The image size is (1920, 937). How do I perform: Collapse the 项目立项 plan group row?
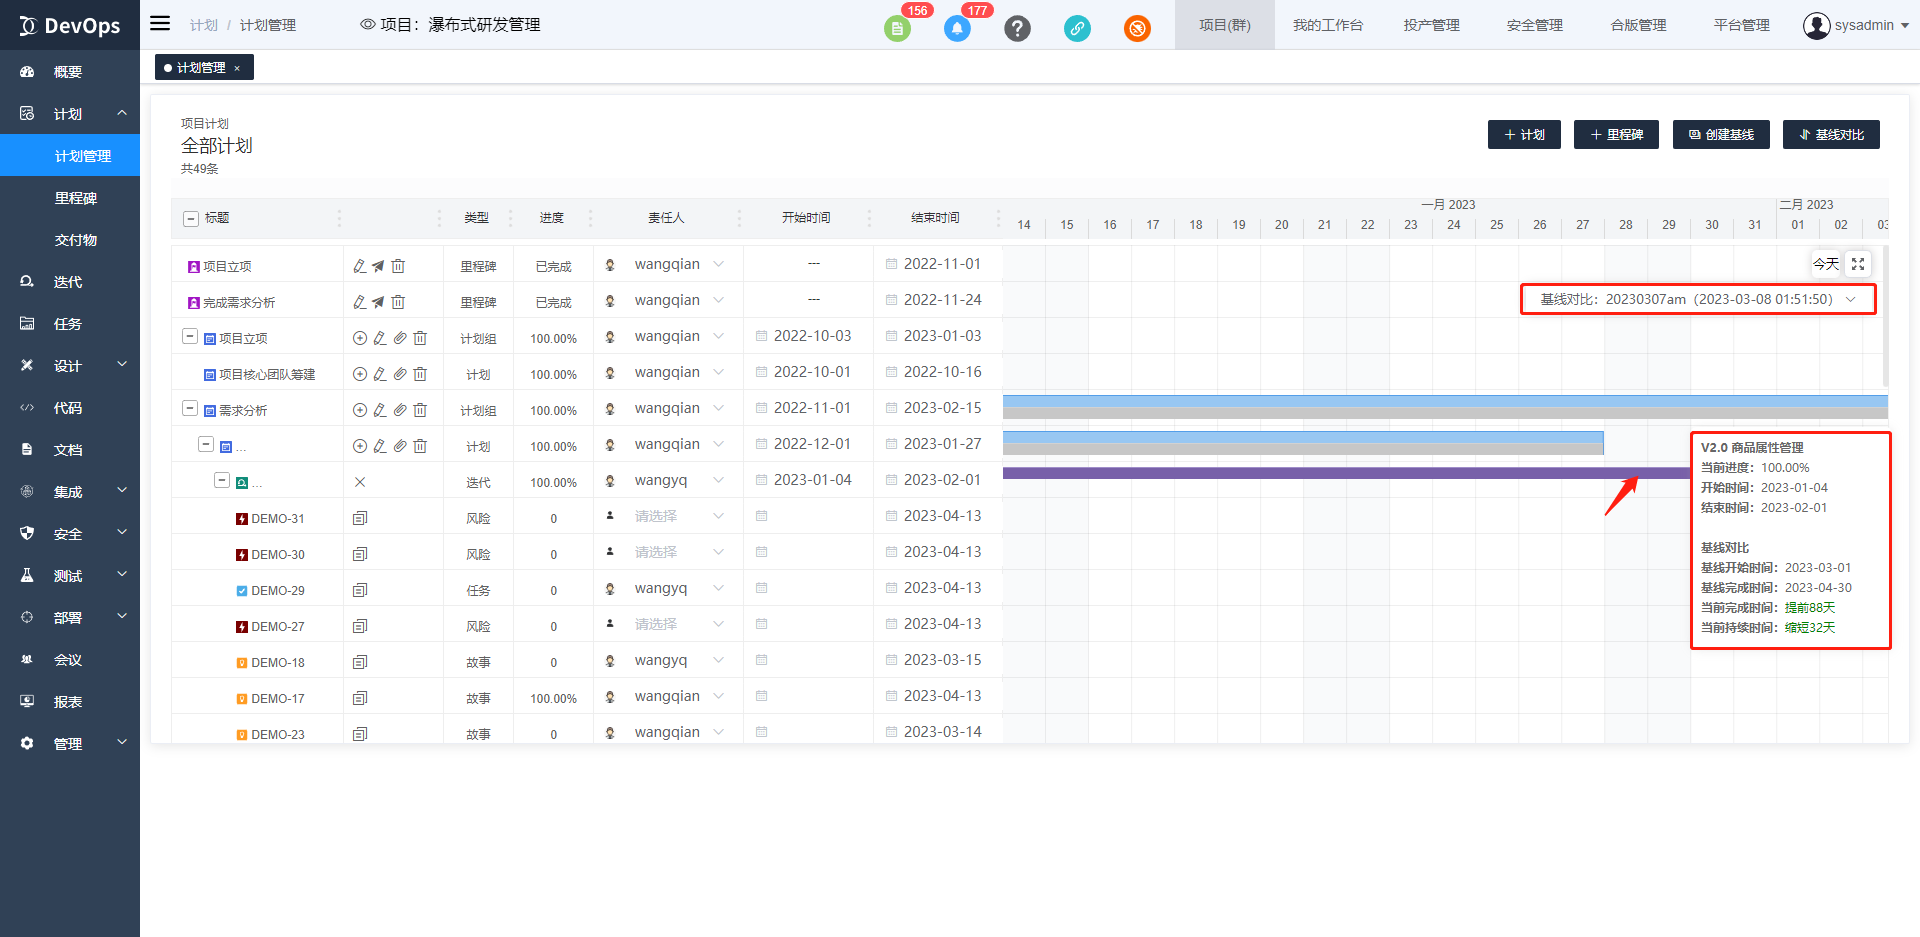point(190,337)
